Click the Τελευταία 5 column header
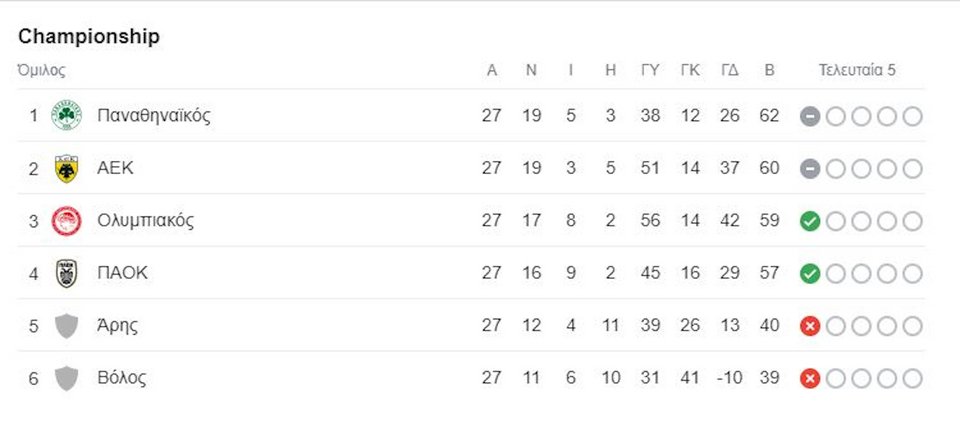Screen dimensions: 960x436 pyautogui.click(x=857, y=70)
